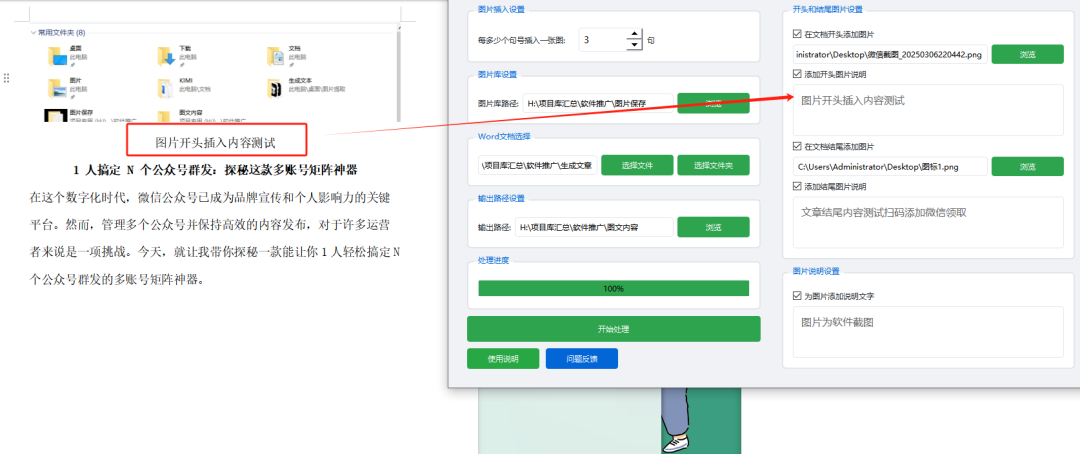Toggle 在文档结尾添加图片 checkbox
Image resolution: width=1080 pixels, height=454 pixels.
798,146
